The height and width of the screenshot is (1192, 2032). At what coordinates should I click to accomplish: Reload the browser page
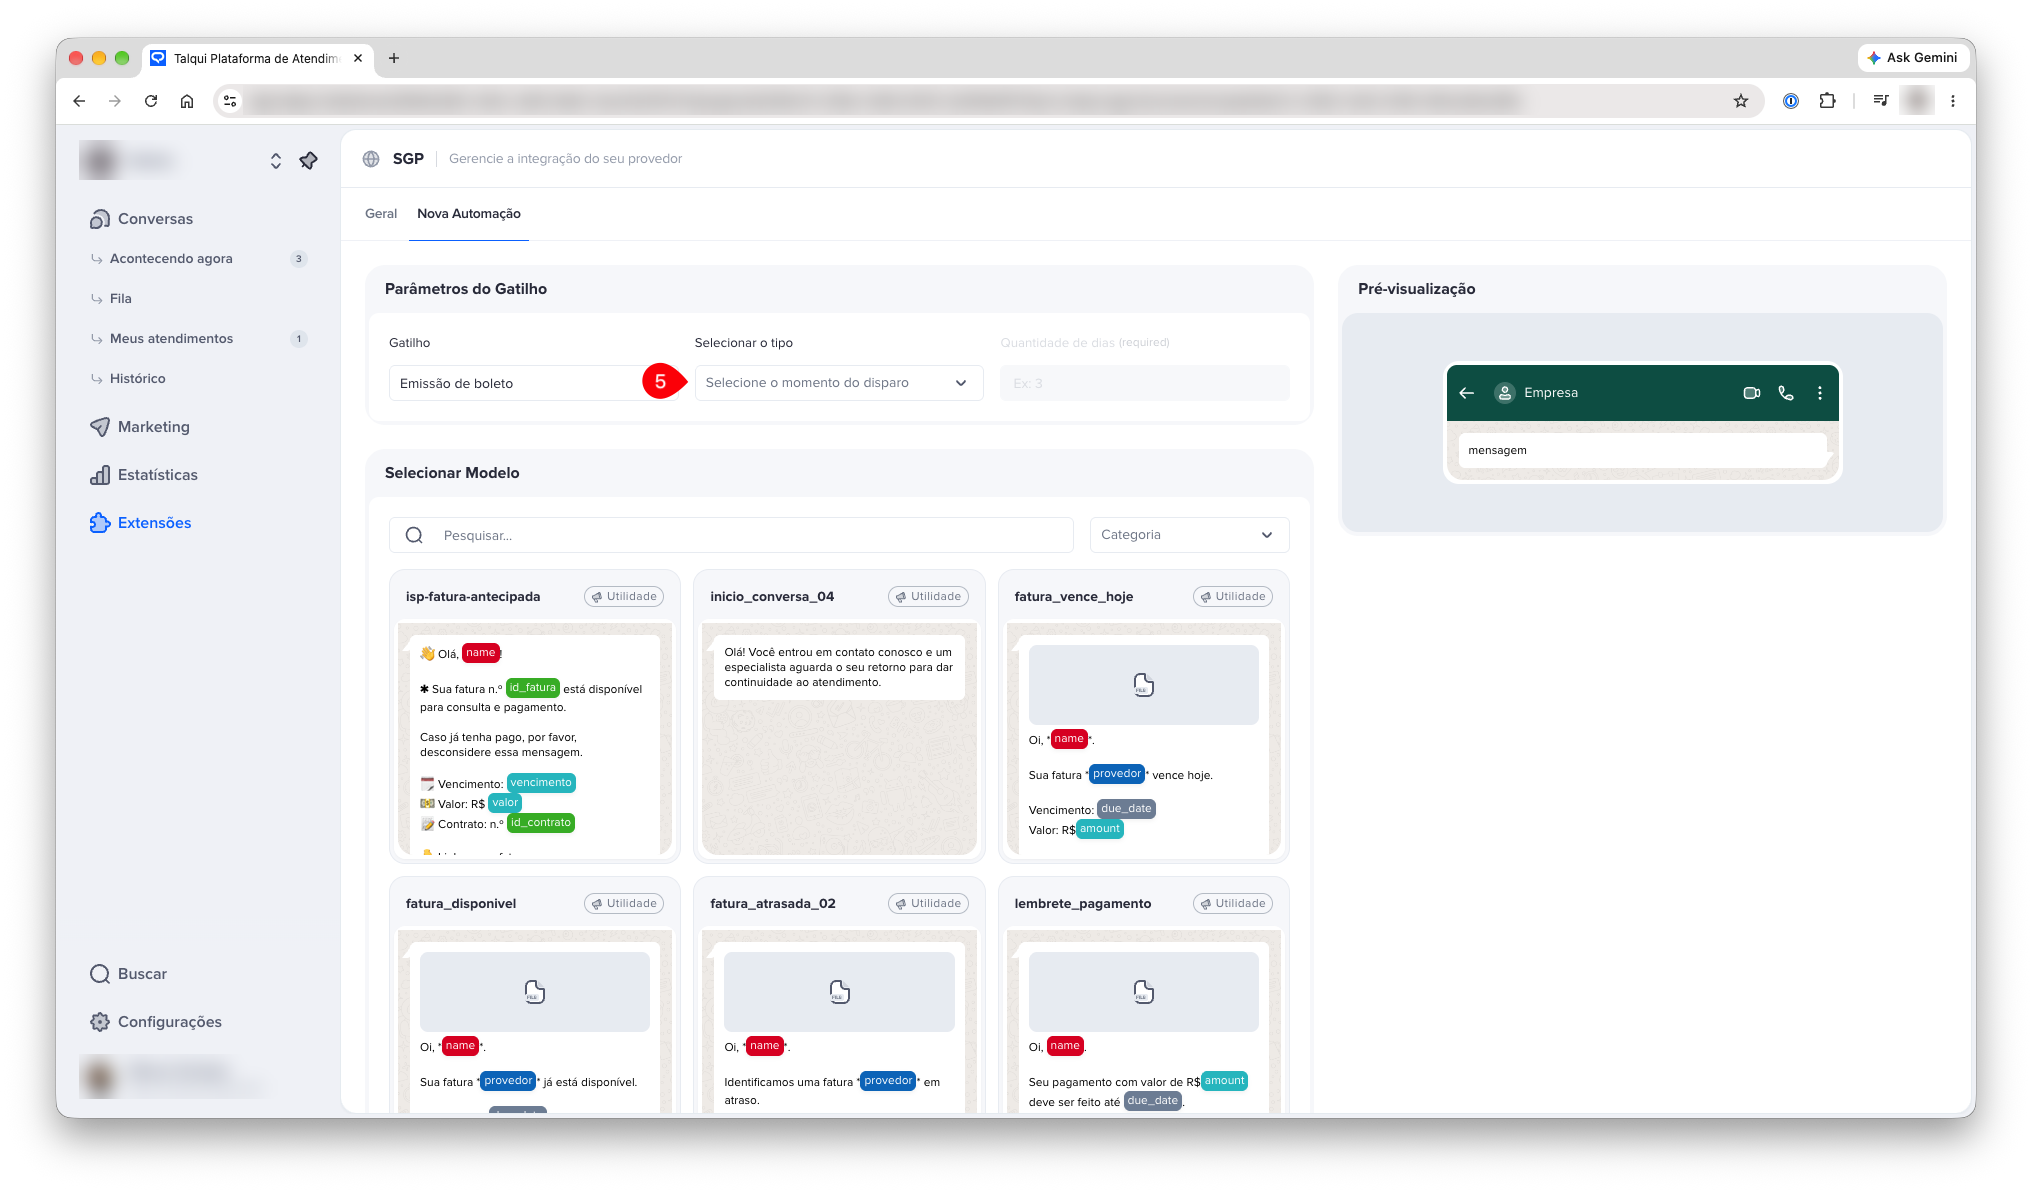[151, 101]
